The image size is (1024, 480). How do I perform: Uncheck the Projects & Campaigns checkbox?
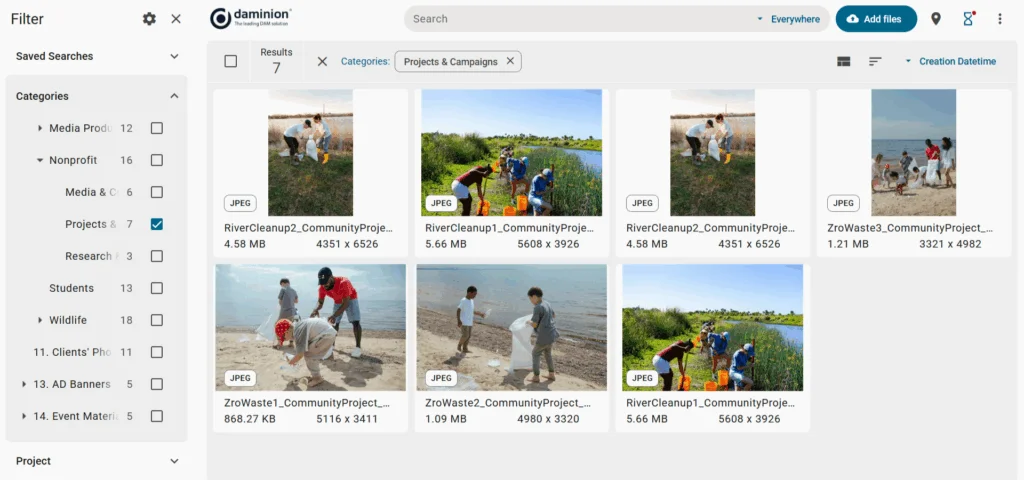(157, 225)
